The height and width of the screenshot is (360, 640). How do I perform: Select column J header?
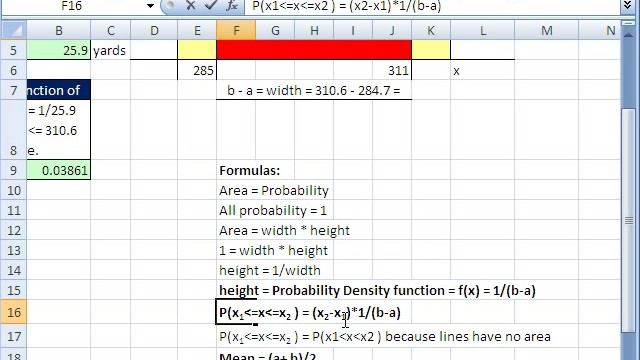tap(392, 31)
